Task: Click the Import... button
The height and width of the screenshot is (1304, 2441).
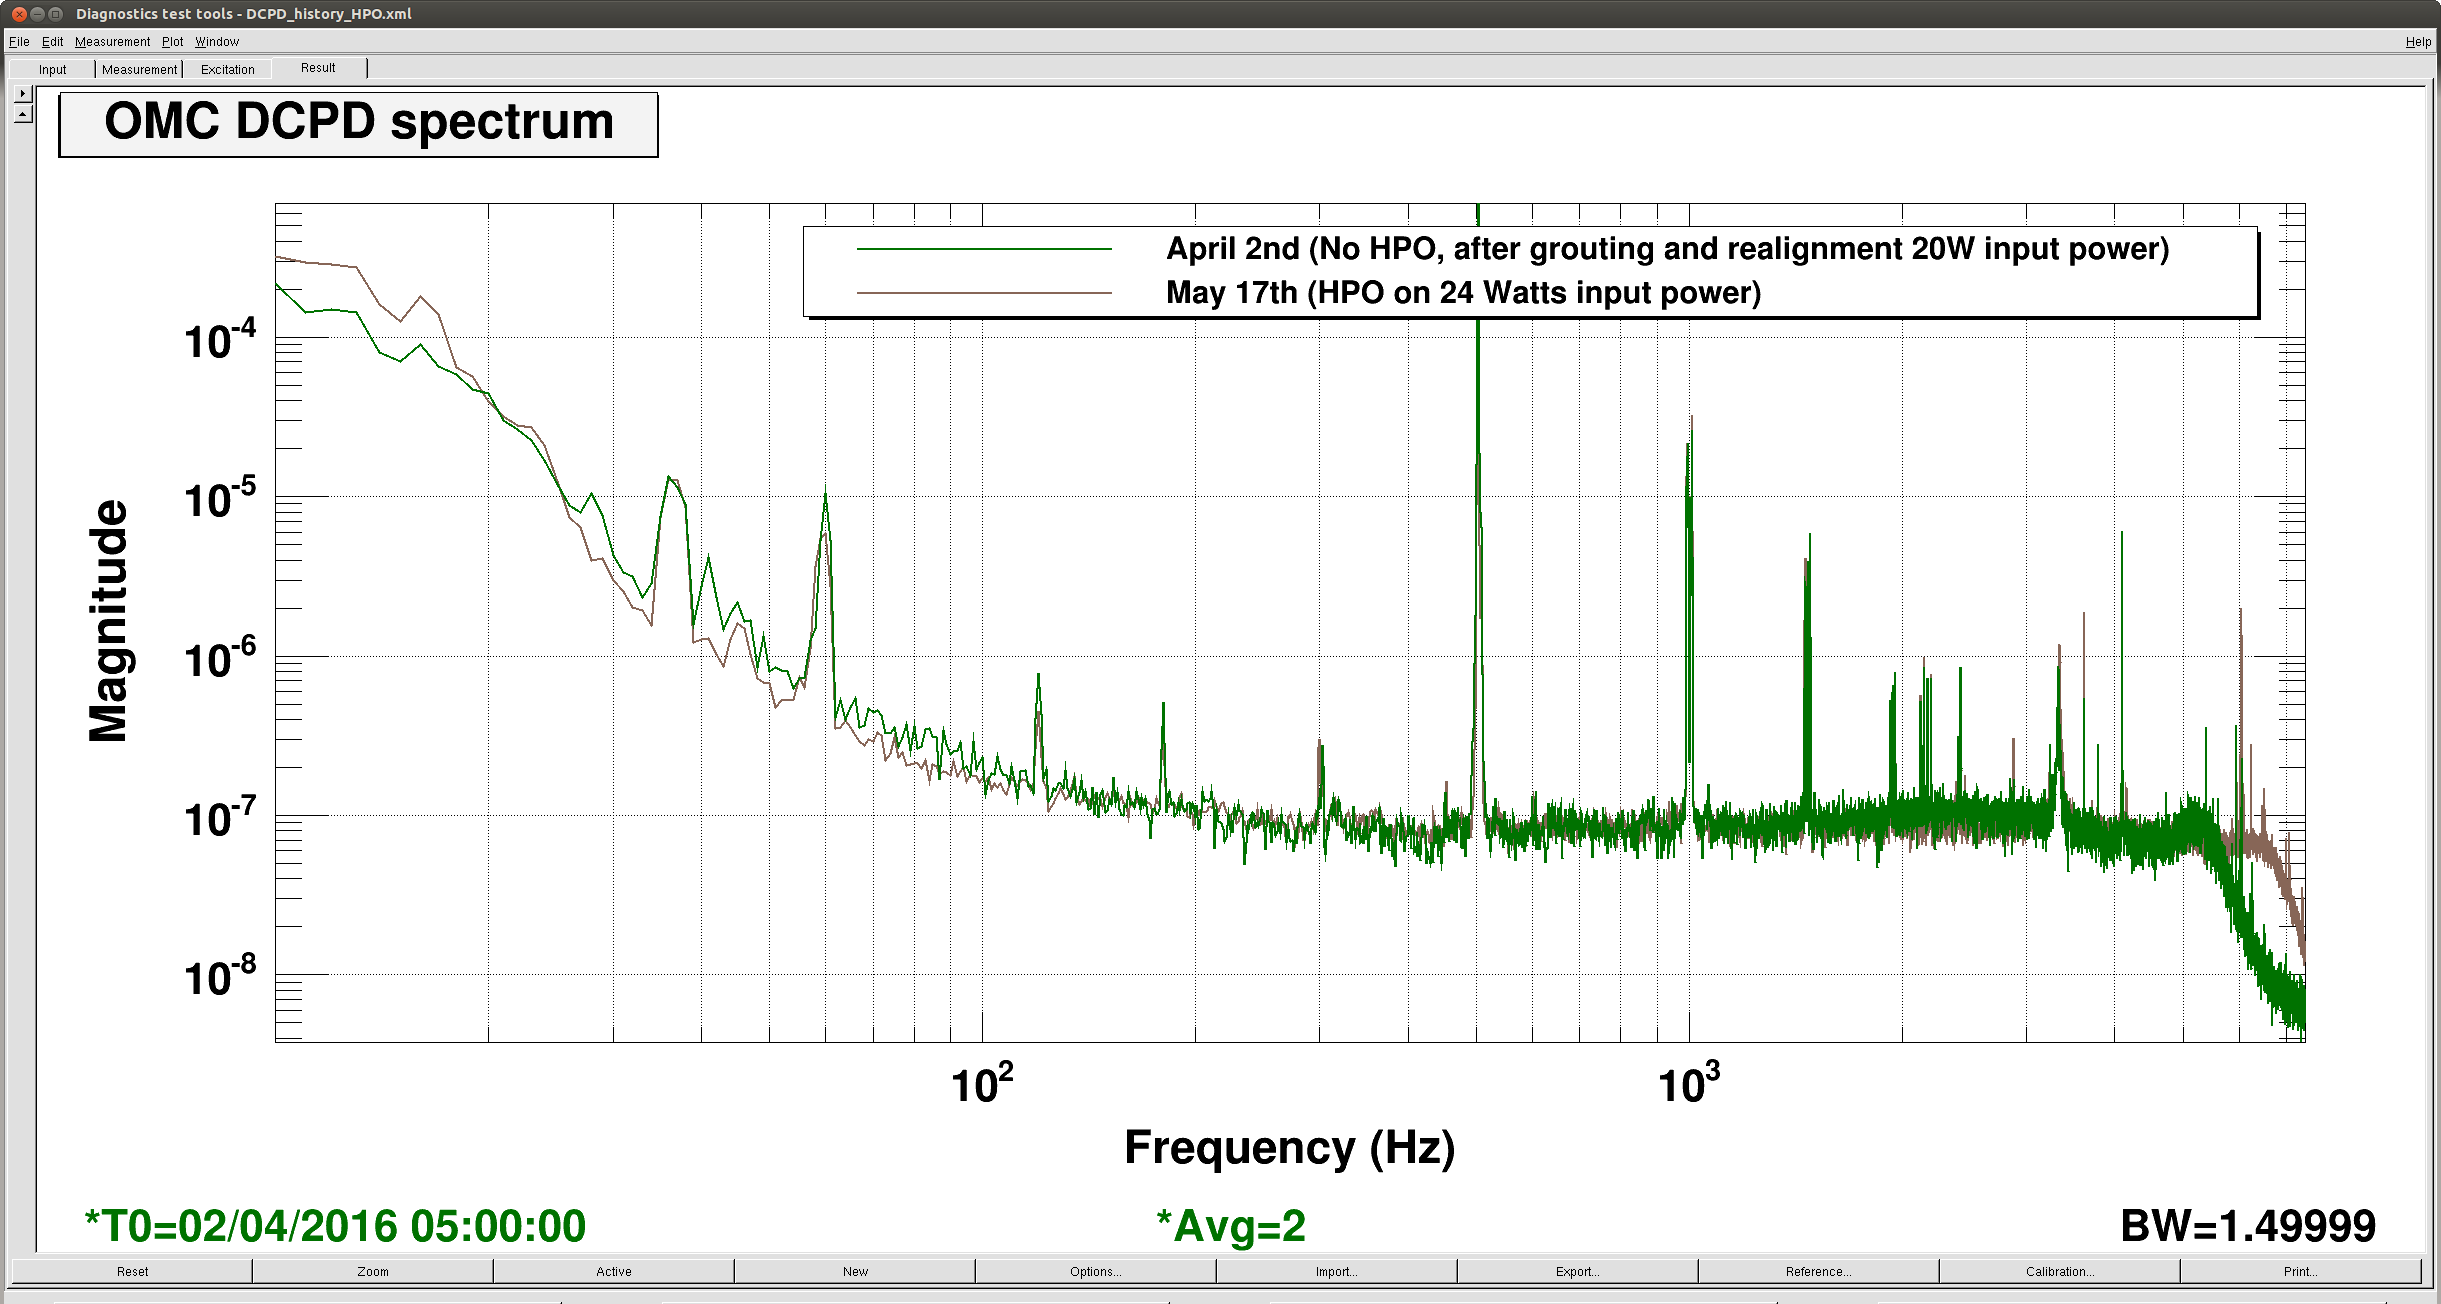Action: pyautogui.click(x=1337, y=1271)
